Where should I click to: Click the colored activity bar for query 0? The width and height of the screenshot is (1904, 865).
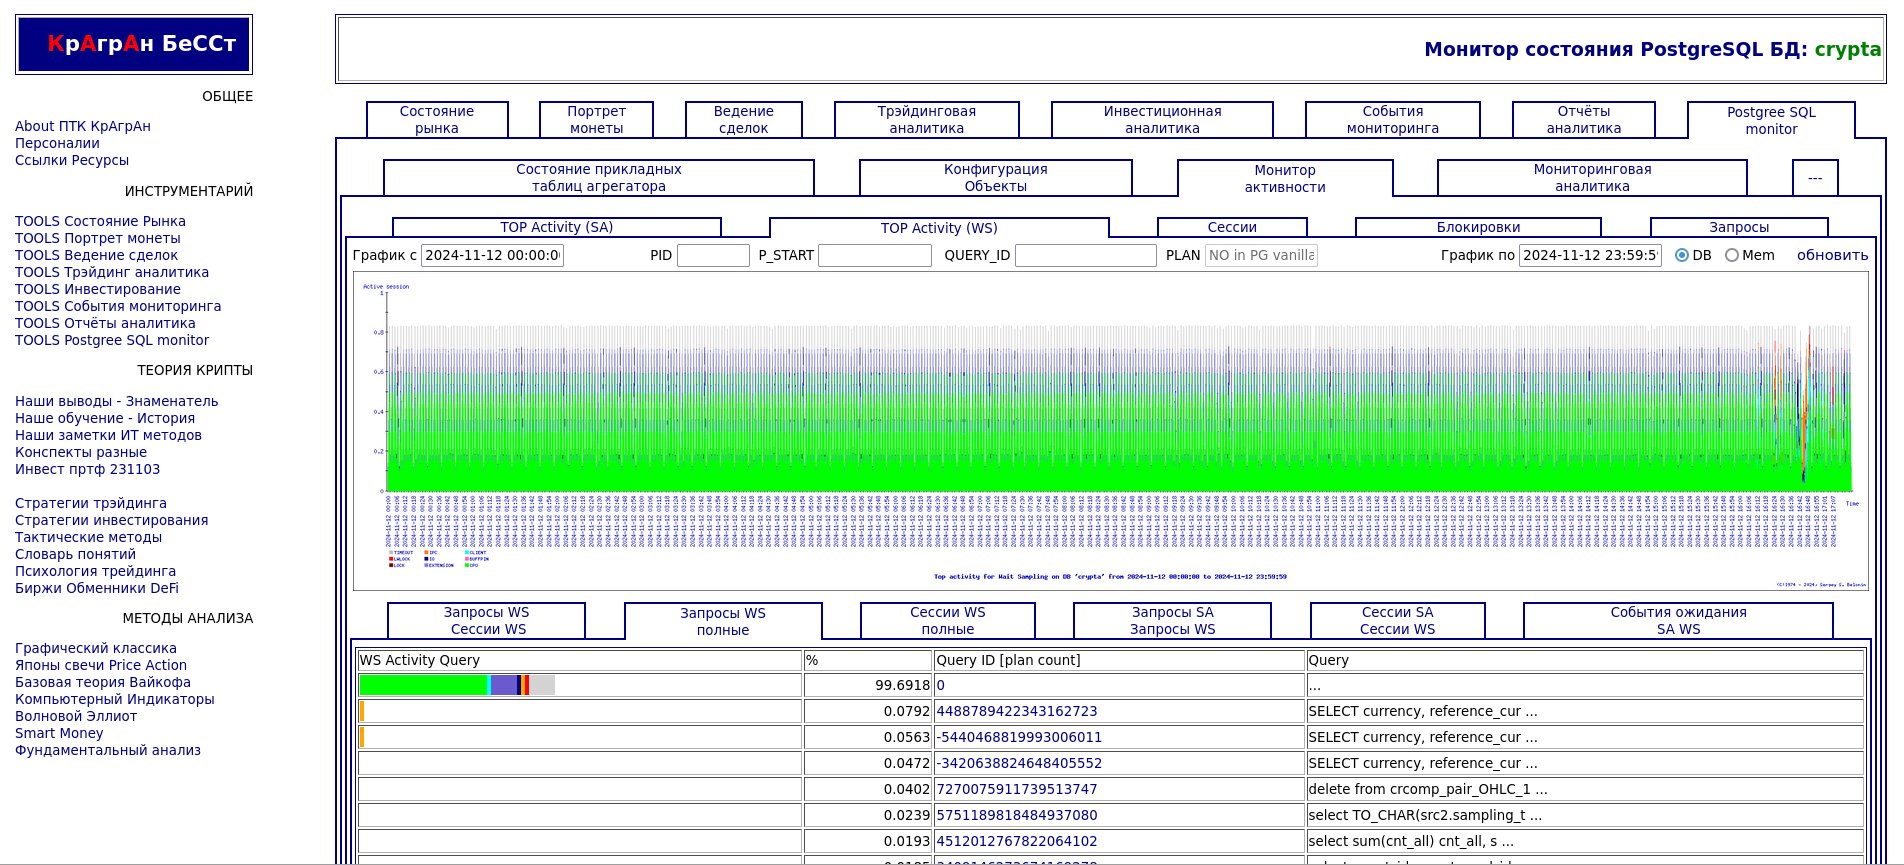456,685
